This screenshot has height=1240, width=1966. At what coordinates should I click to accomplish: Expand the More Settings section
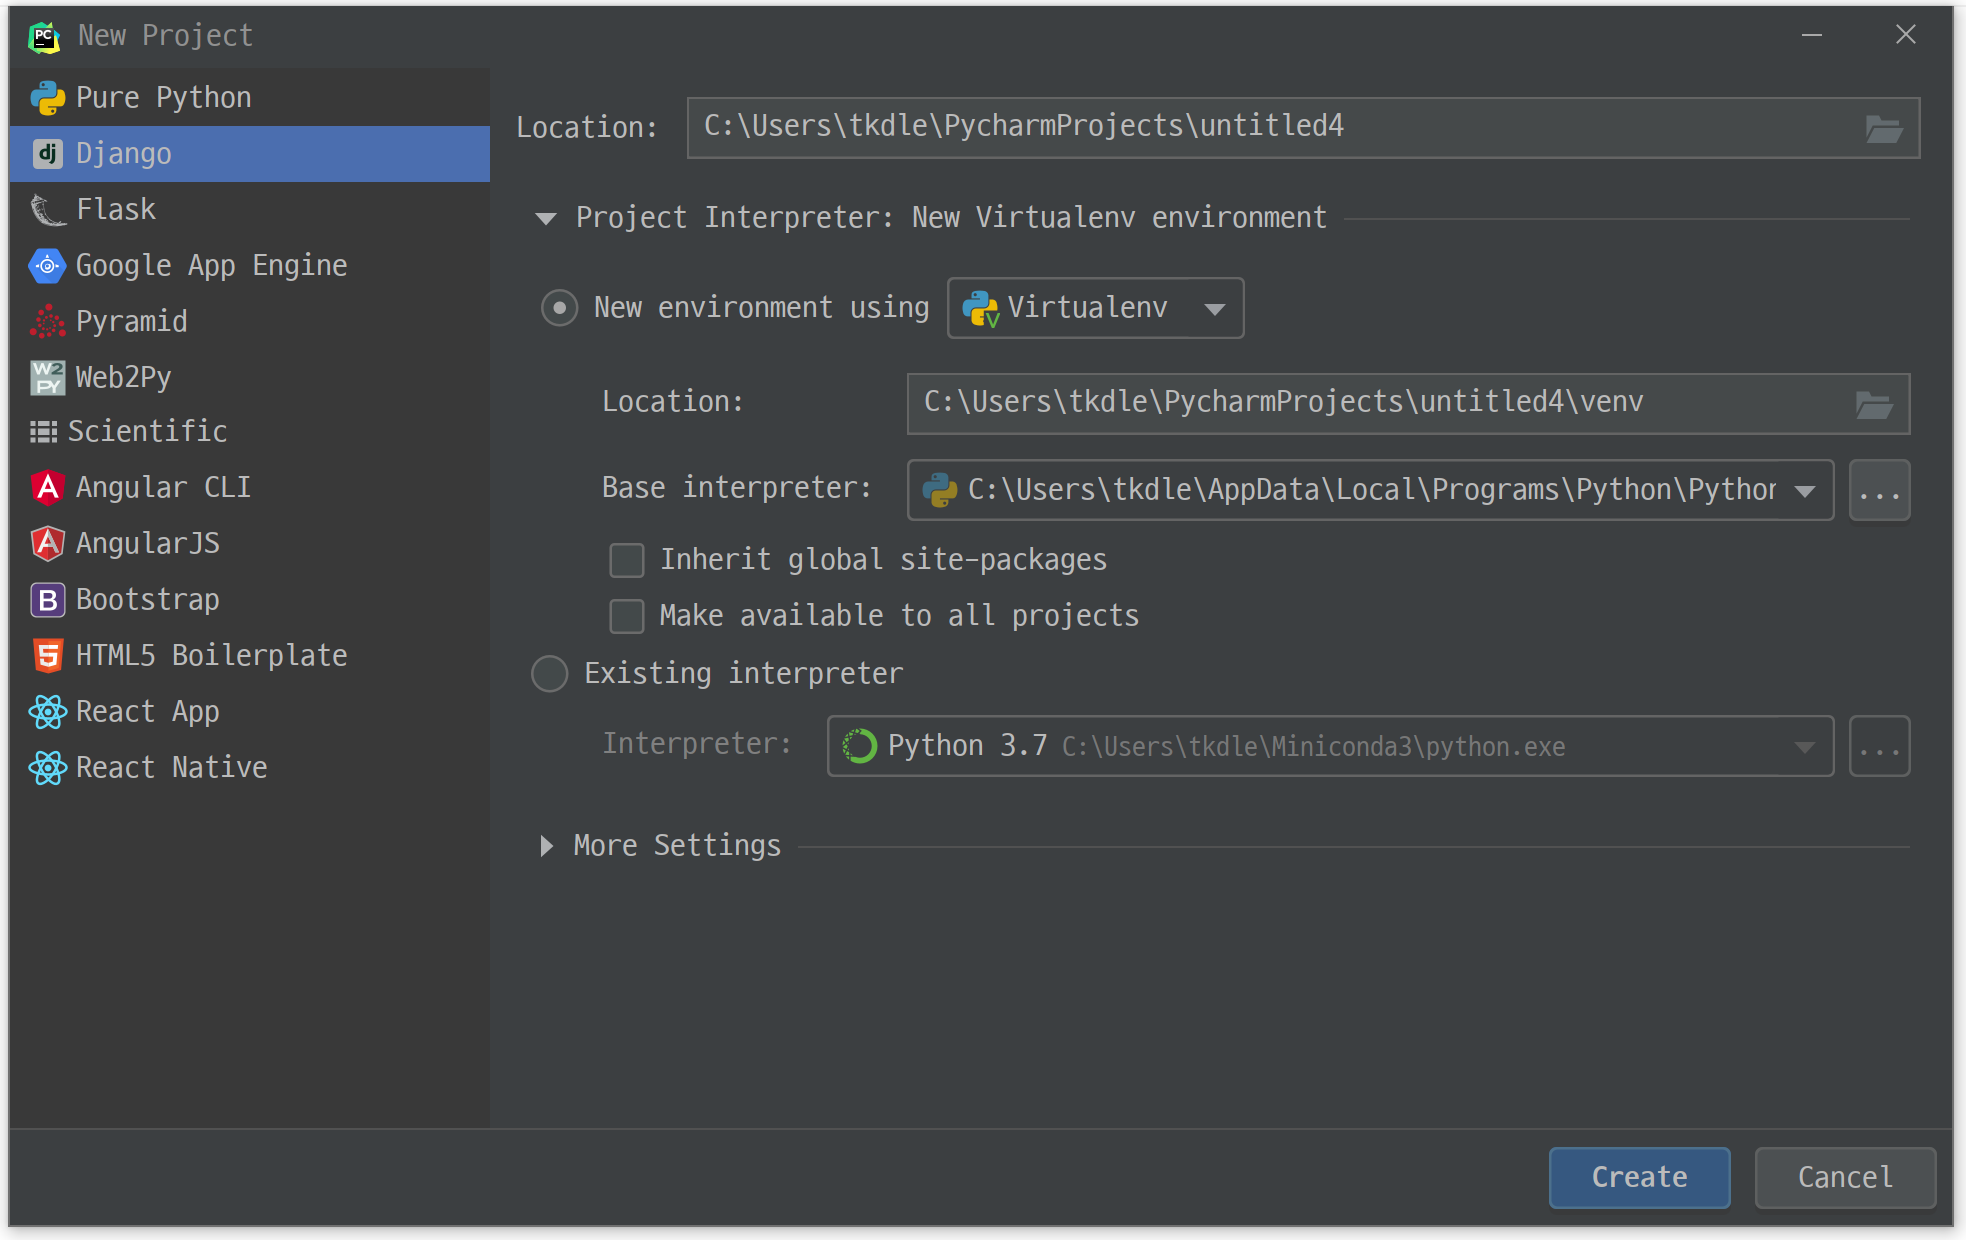click(546, 846)
